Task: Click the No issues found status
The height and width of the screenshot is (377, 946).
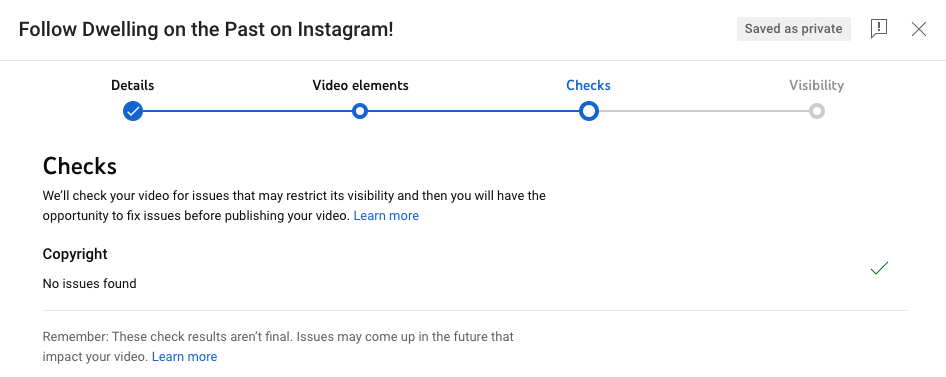Action: tap(89, 284)
